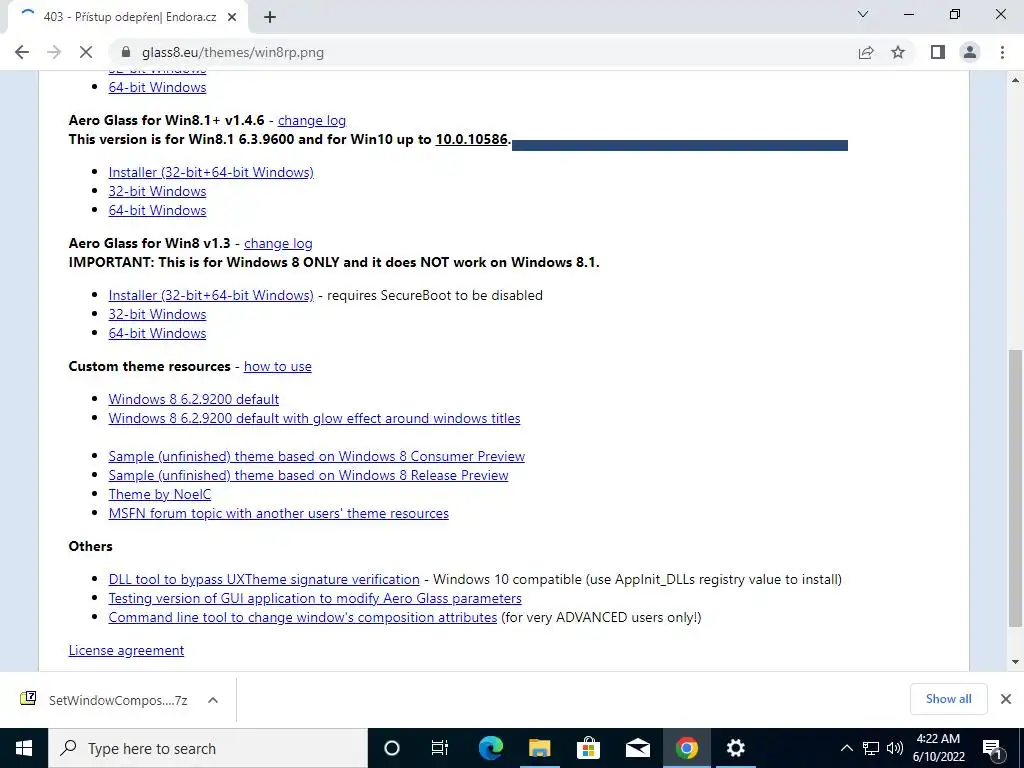
Task: Click the forward navigation arrow
Action: click(x=54, y=52)
